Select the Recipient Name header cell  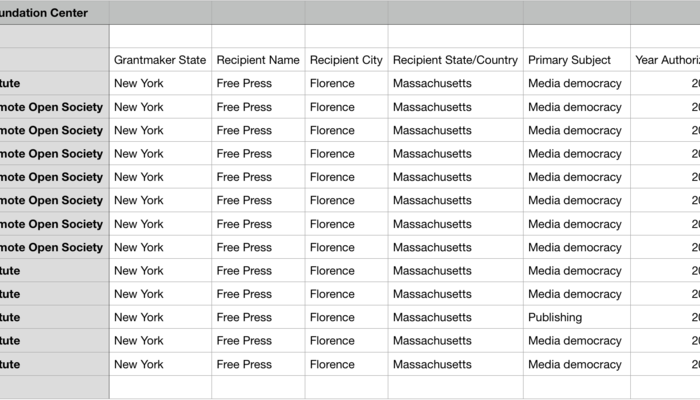pyautogui.click(x=258, y=60)
